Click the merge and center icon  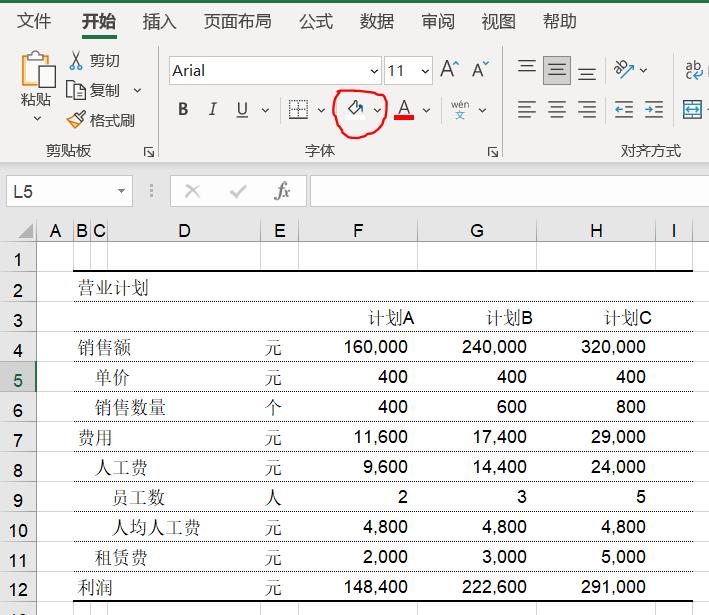pyautogui.click(x=692, y=109)
